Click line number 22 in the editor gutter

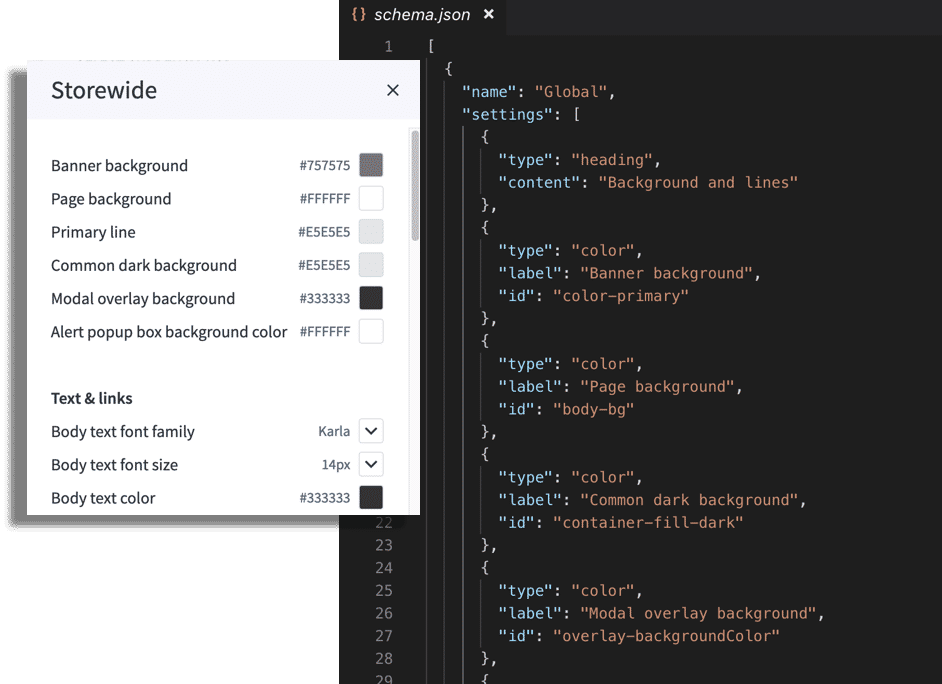point(385,522)
